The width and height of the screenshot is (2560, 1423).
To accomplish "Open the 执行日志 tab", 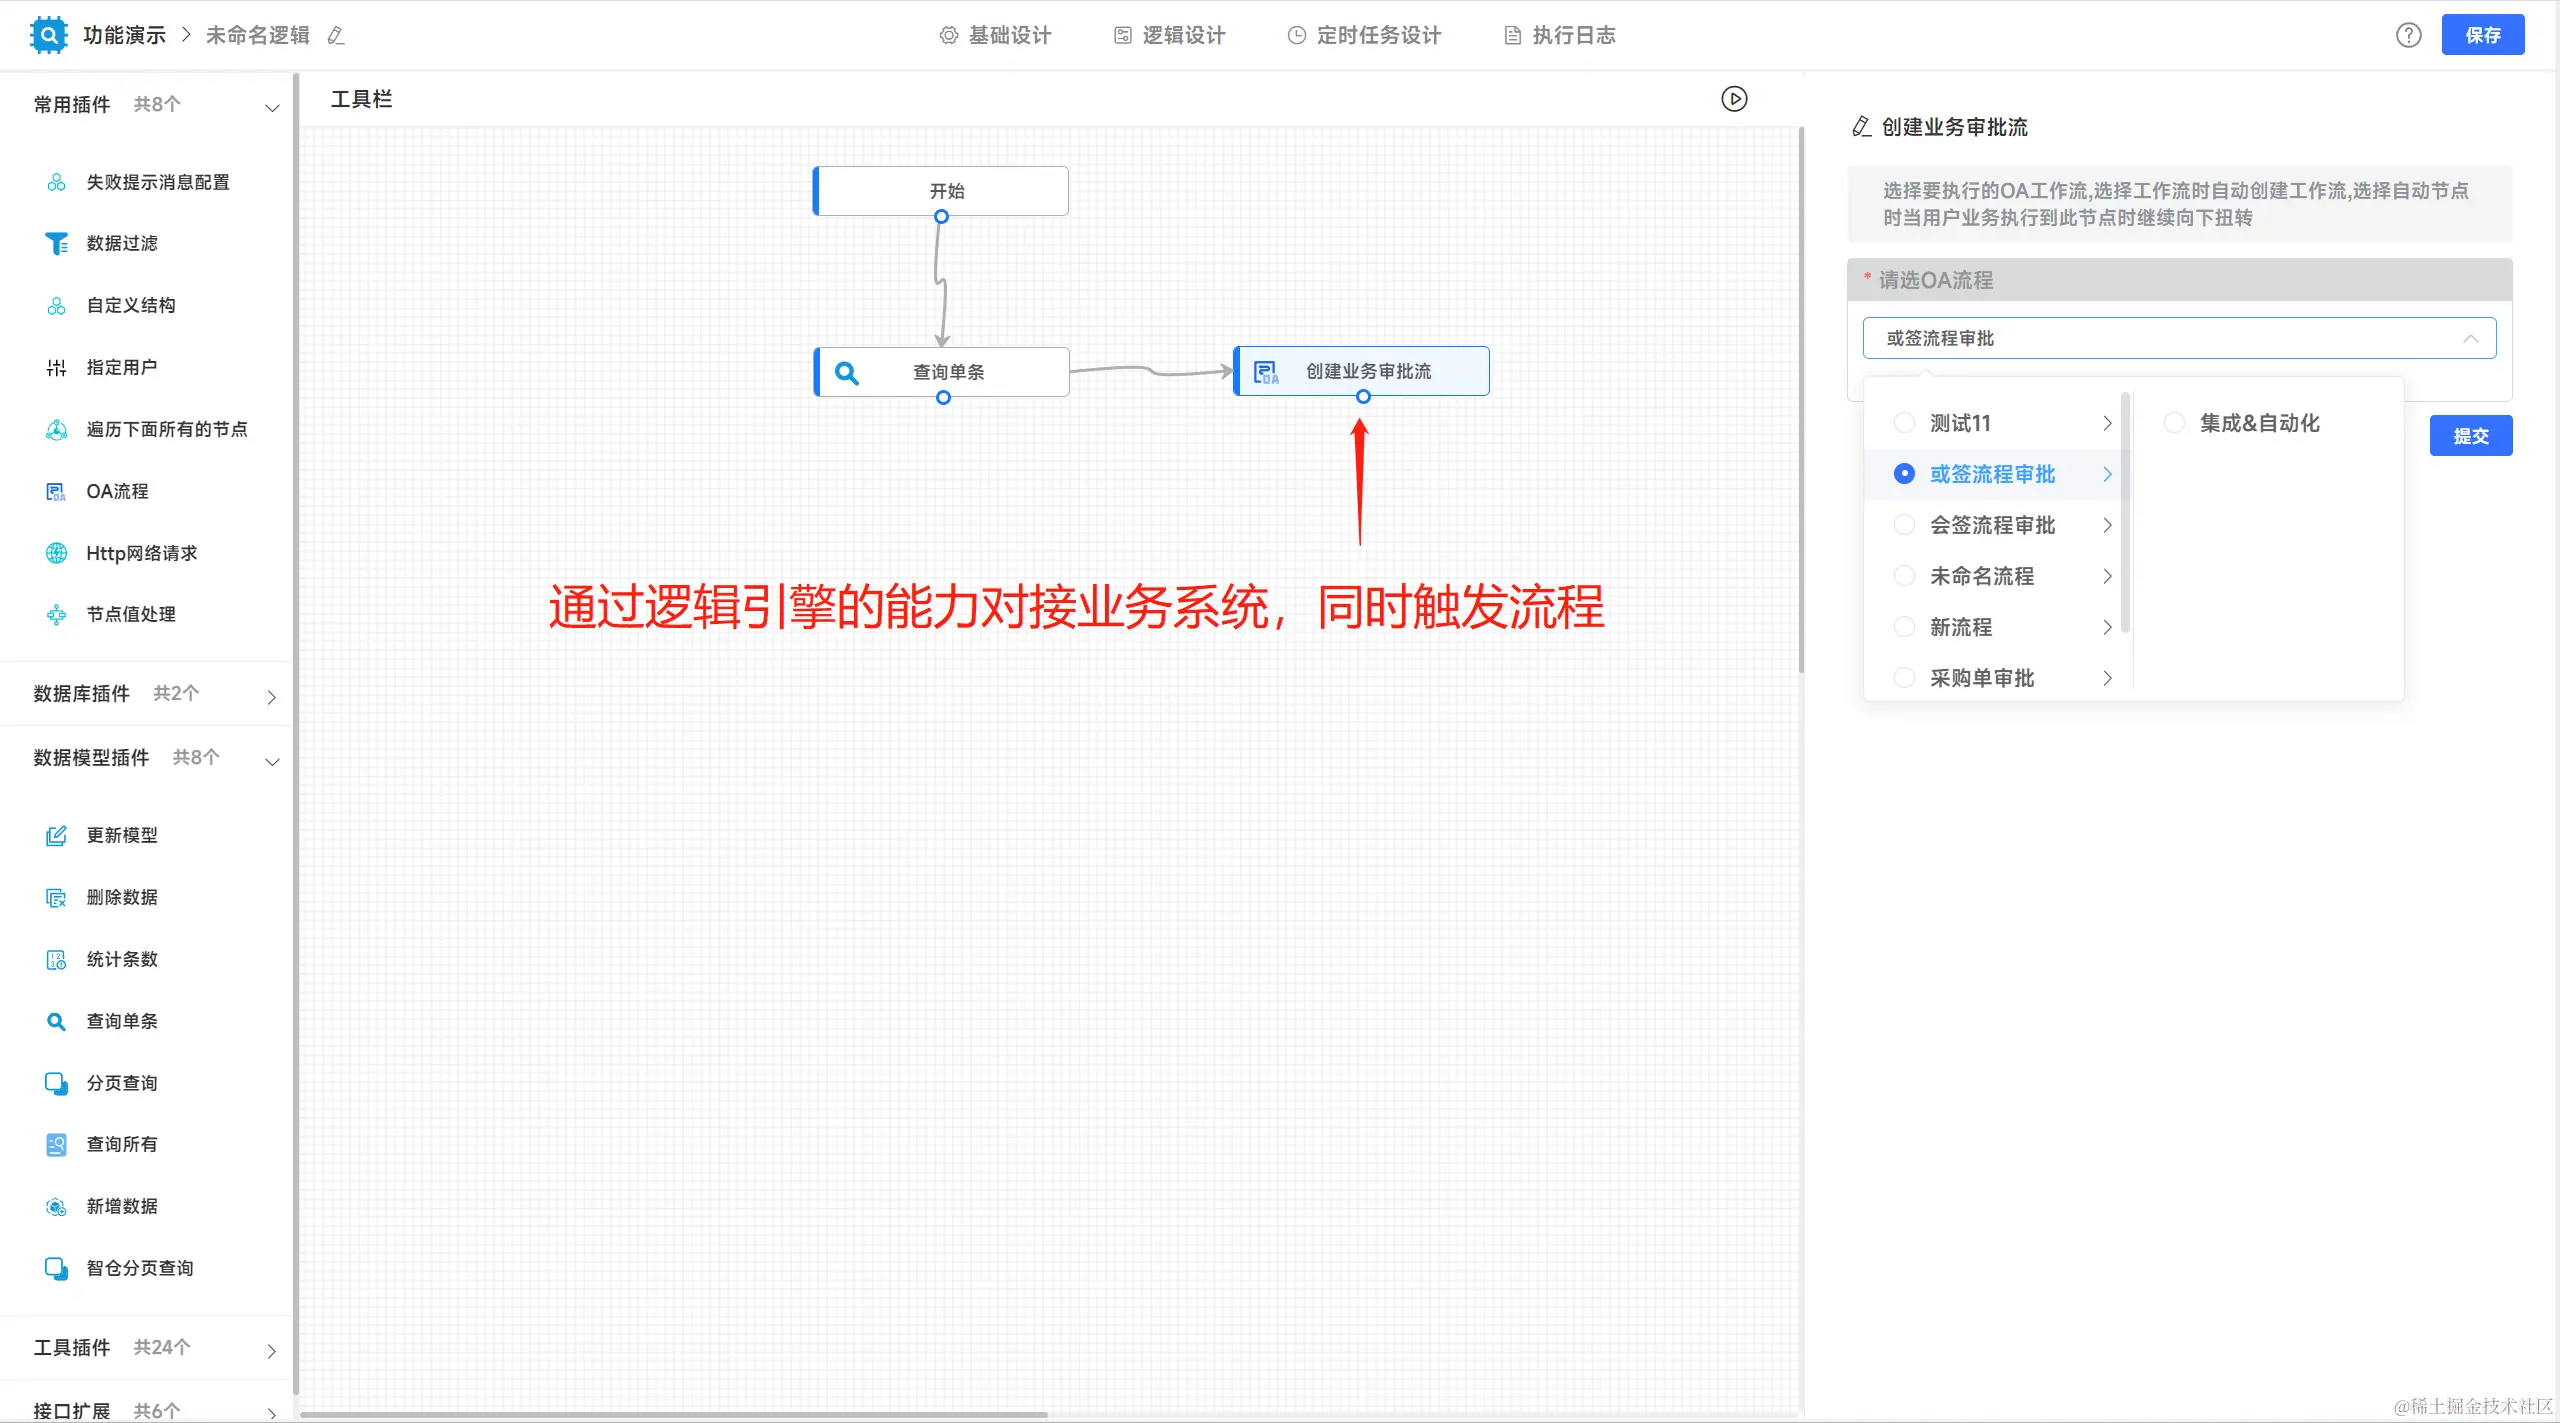I will click(x=1560, y=35).
